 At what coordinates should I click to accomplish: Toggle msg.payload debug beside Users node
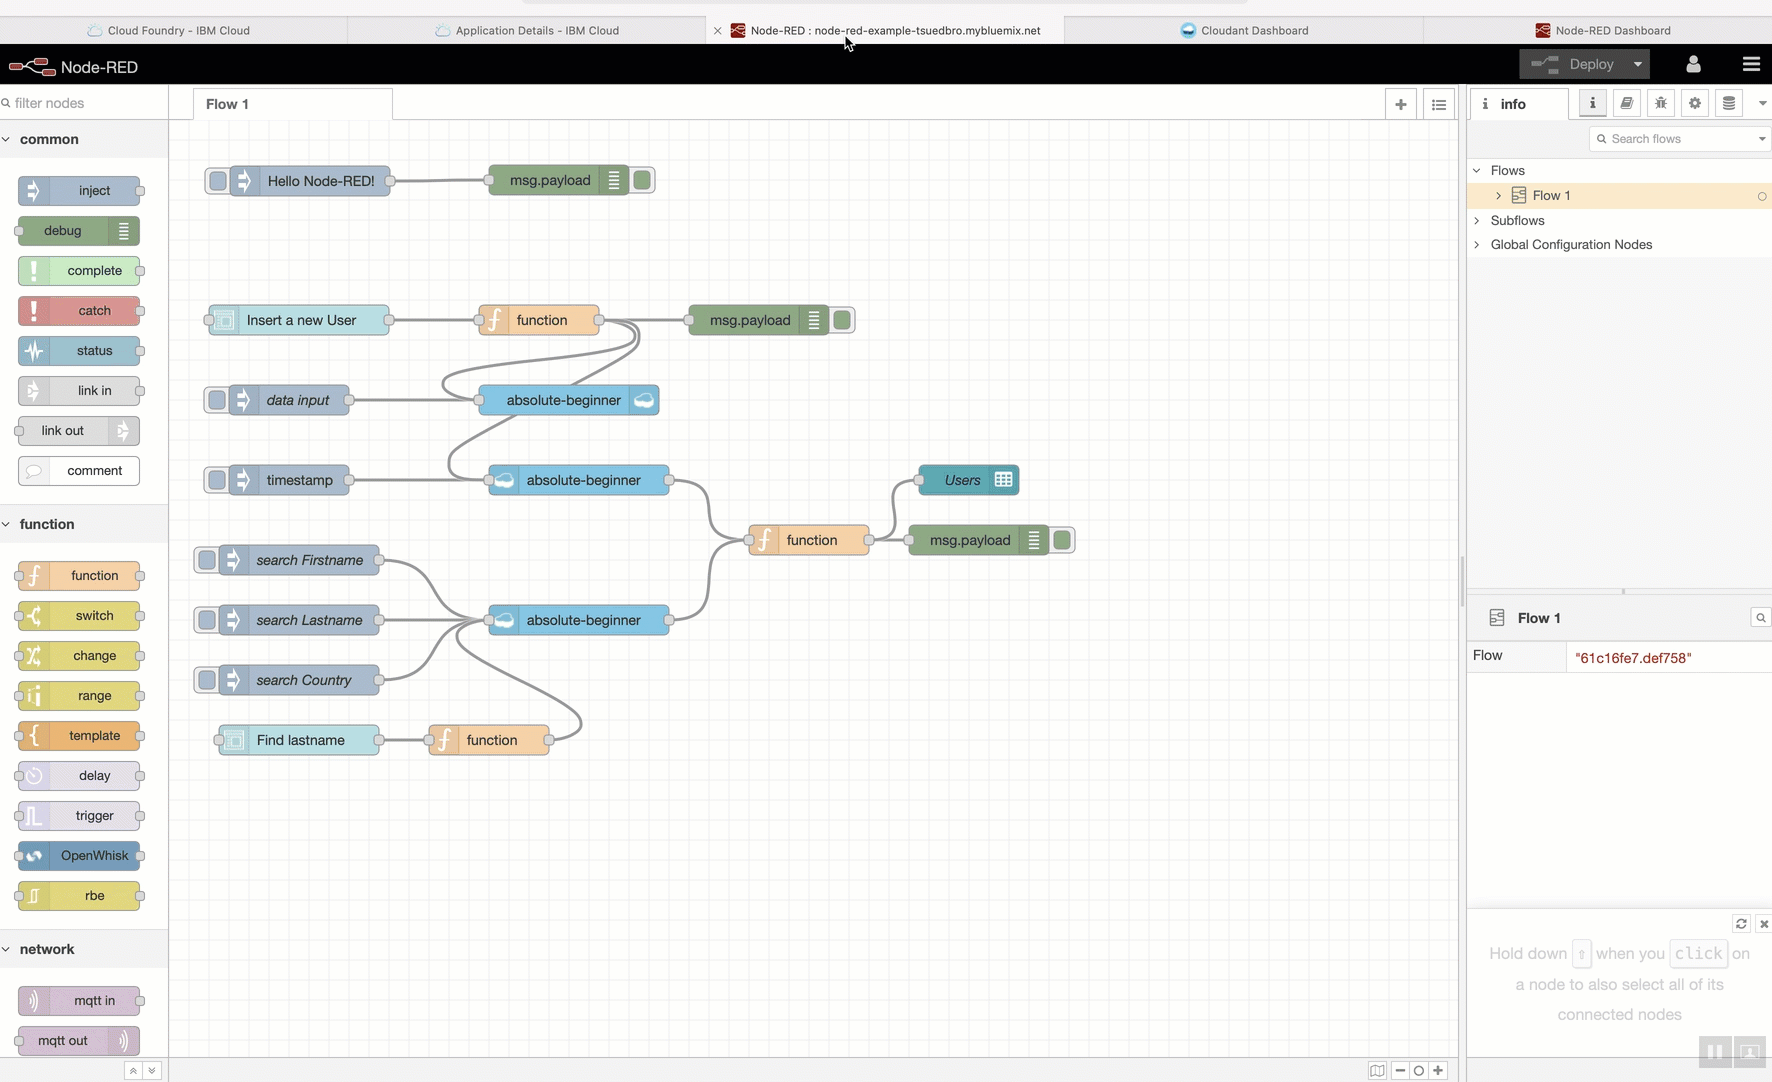click(x=1063, y=540)
